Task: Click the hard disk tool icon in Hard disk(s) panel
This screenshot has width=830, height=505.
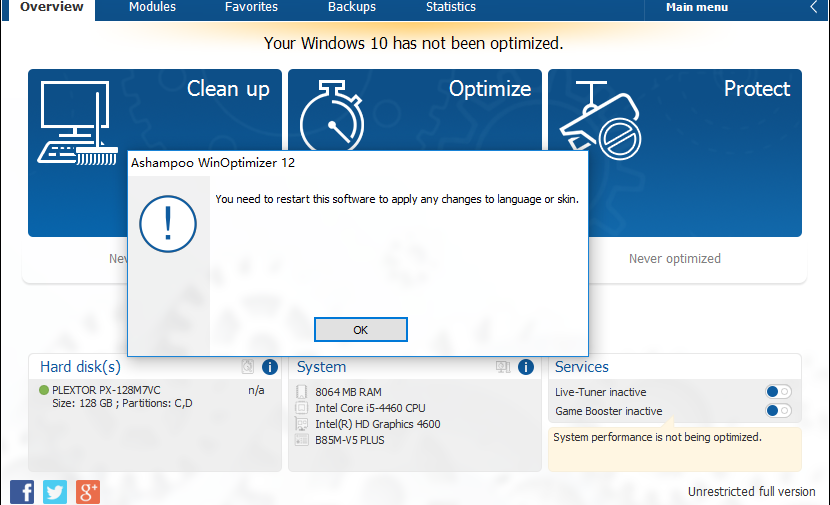Action: [248, 366]
